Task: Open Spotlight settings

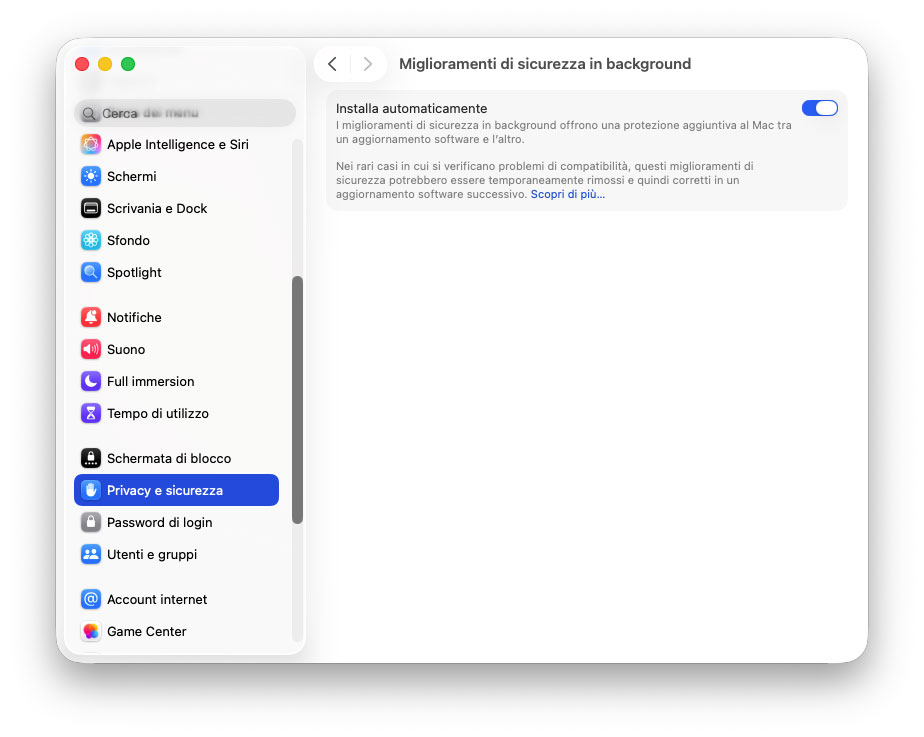Action: point(140,272)
